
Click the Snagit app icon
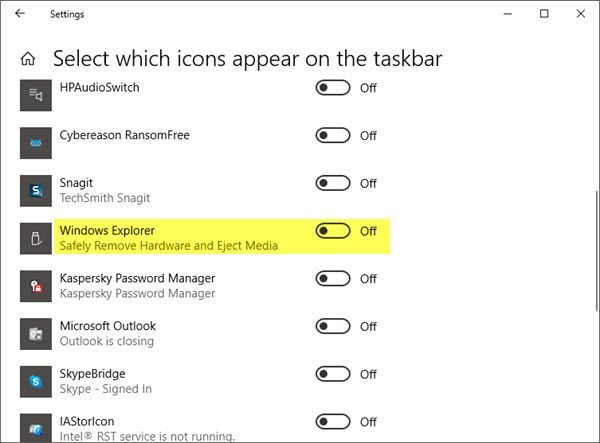(x=37, y=191)
